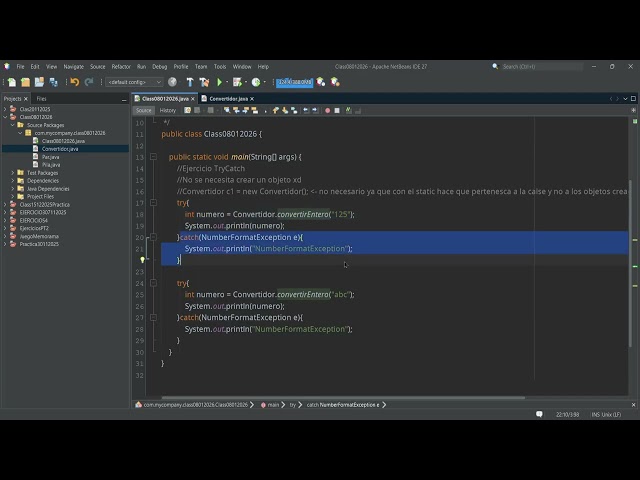Click the orange Undo arrow

(74, 82)
